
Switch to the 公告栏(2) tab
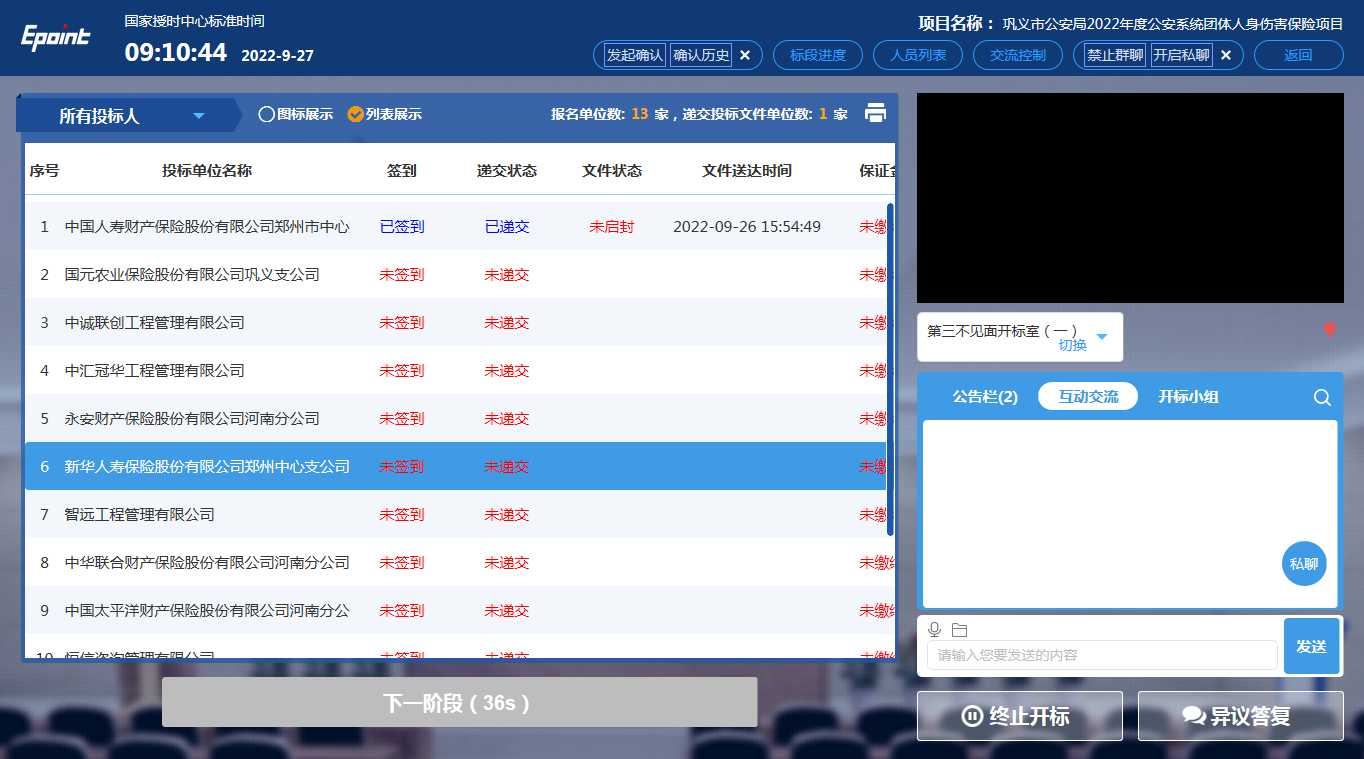click(985, 397)
